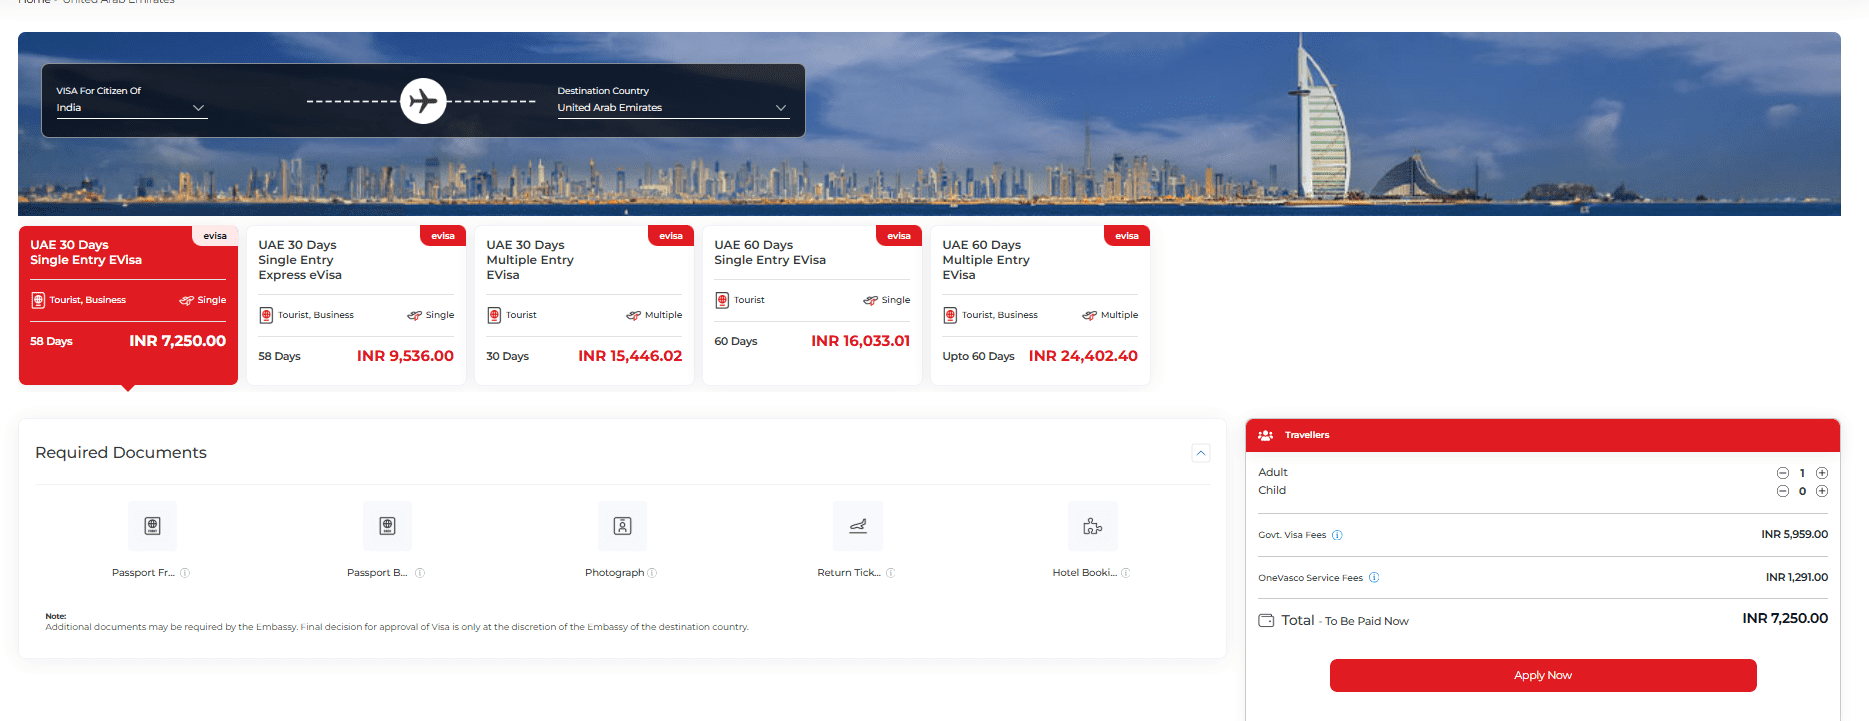
Task: Click the INR 7,250.00 card price
Action: [x=177, y=341]
